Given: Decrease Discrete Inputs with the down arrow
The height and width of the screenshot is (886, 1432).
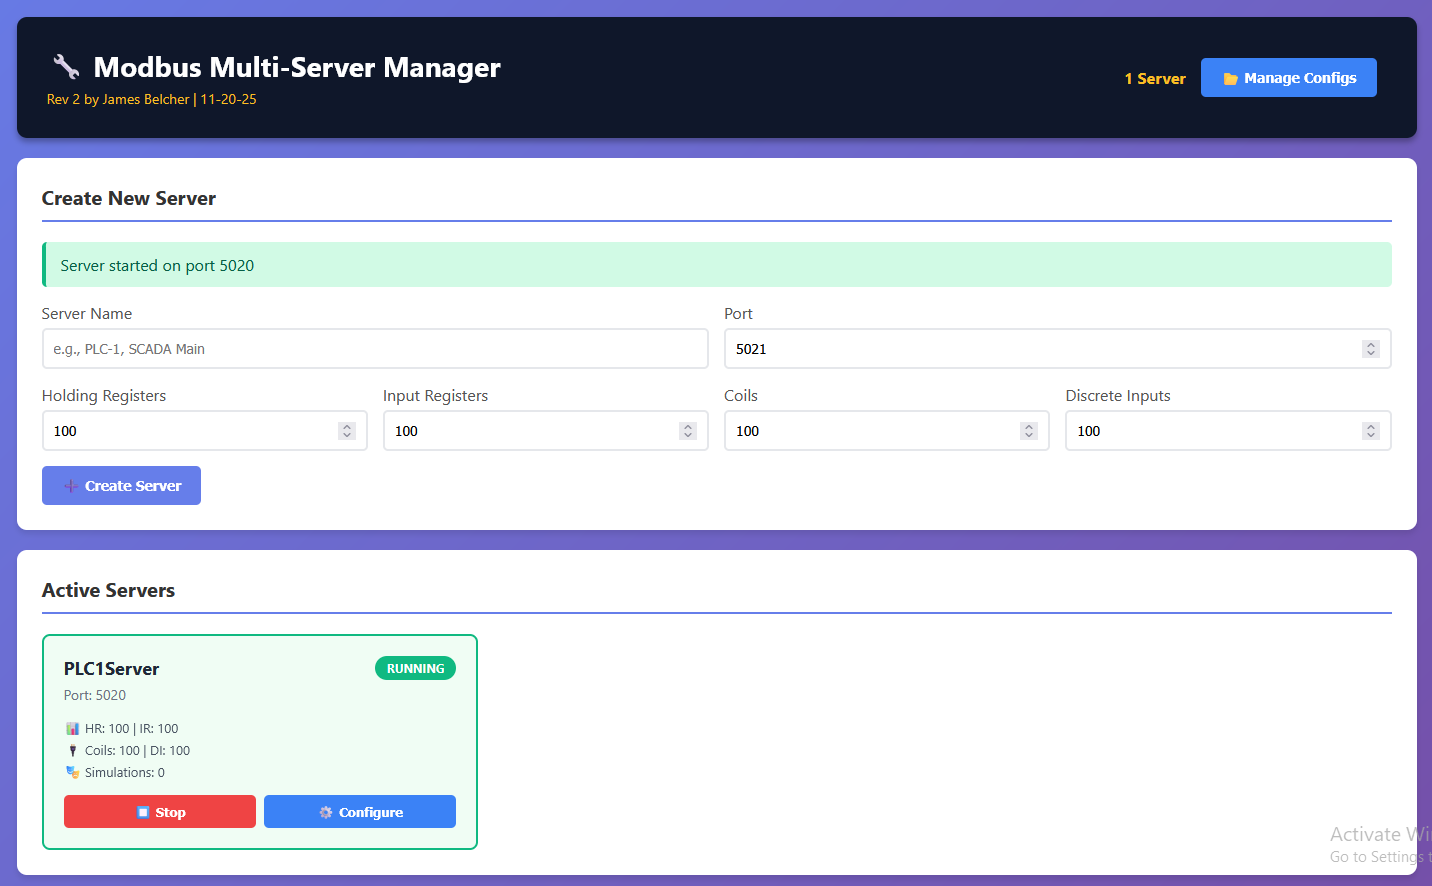Looking at the screenshot, I should tap(1371, 436).
